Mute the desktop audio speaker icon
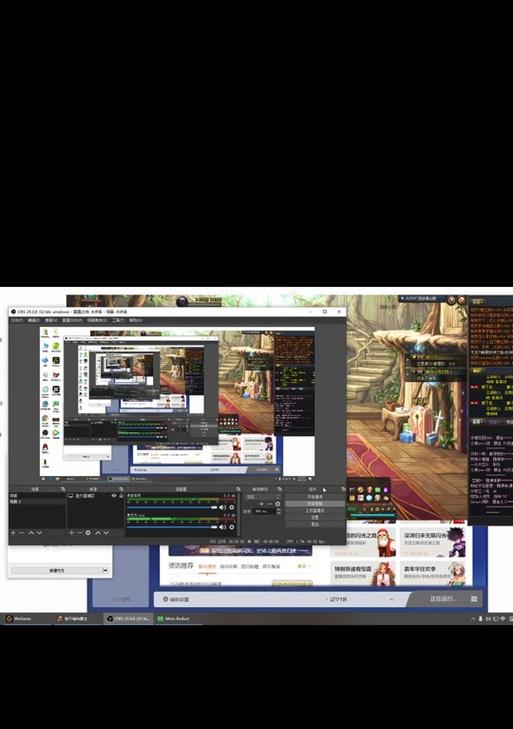The width and height of the screenshot is (513, 729). click(222, 507)
